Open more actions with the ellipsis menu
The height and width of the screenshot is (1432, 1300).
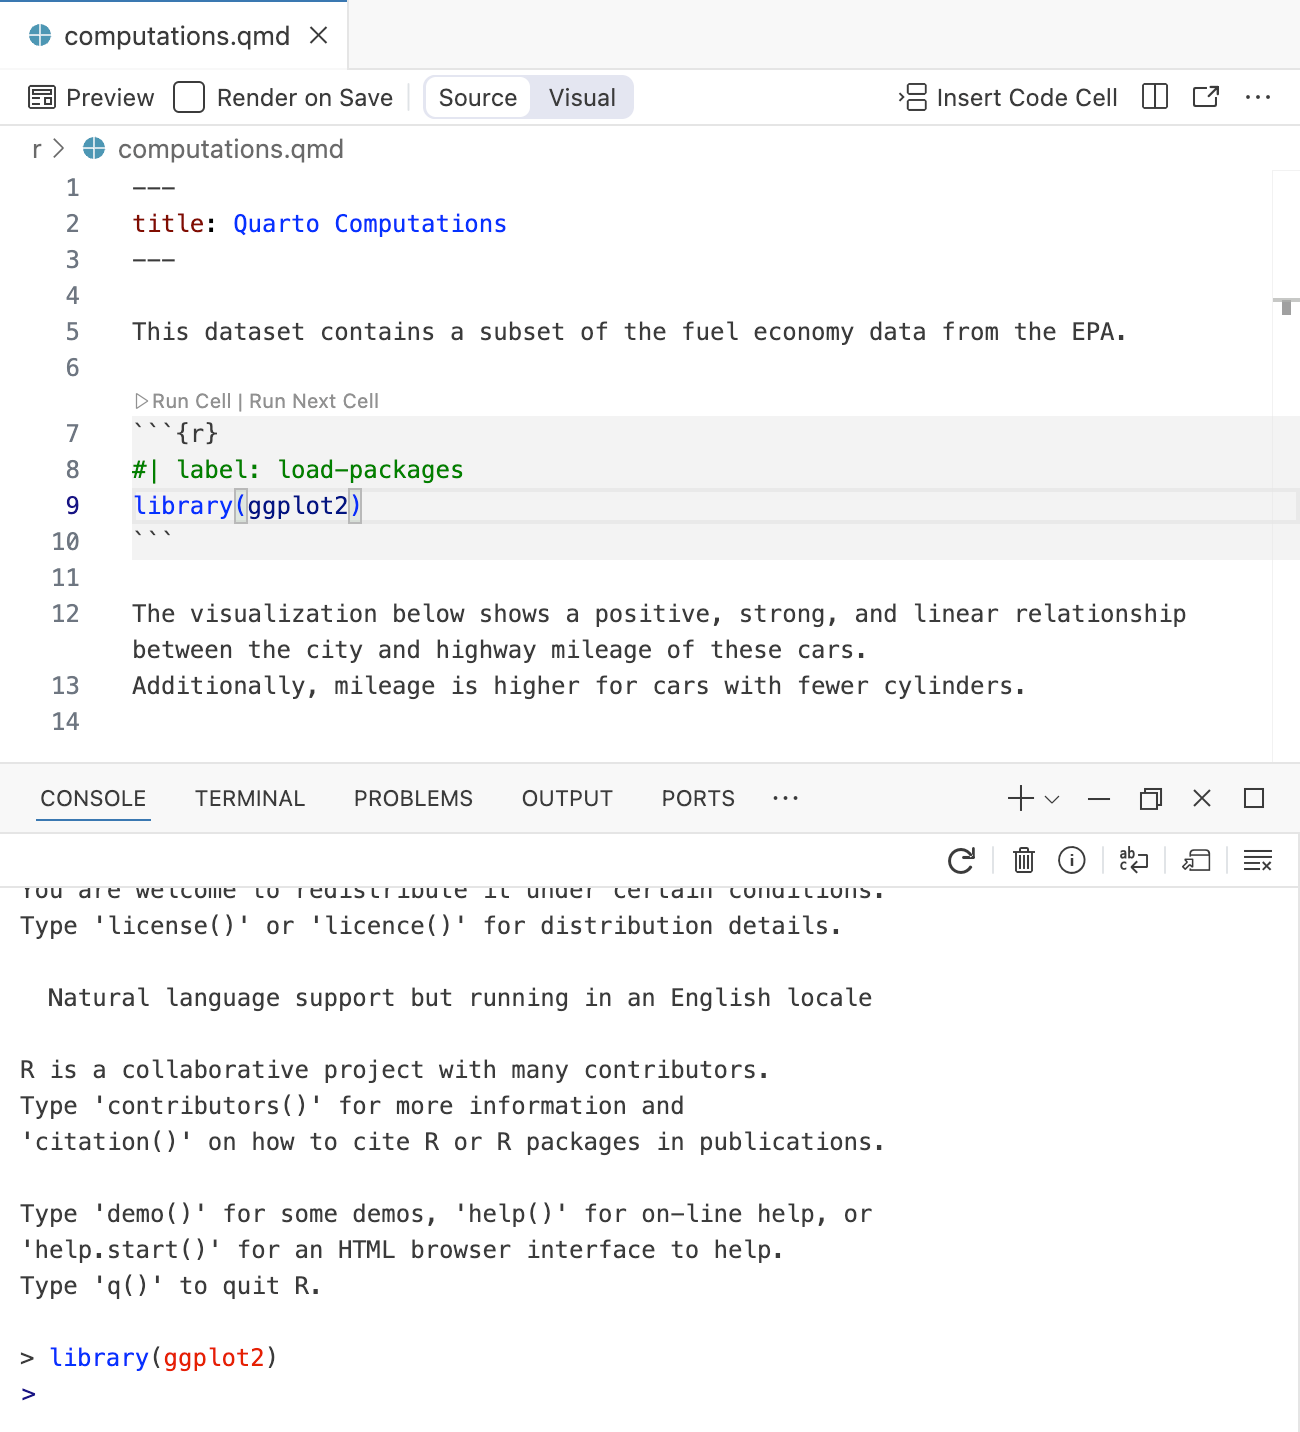click(1257, 97)
